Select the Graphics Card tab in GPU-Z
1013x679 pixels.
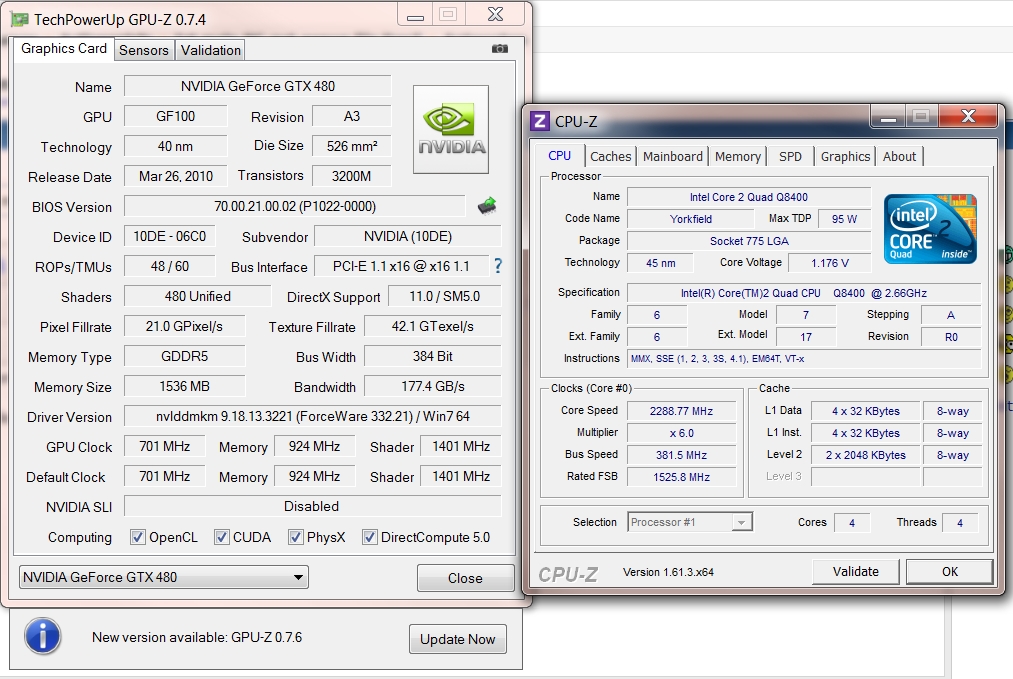63,48
